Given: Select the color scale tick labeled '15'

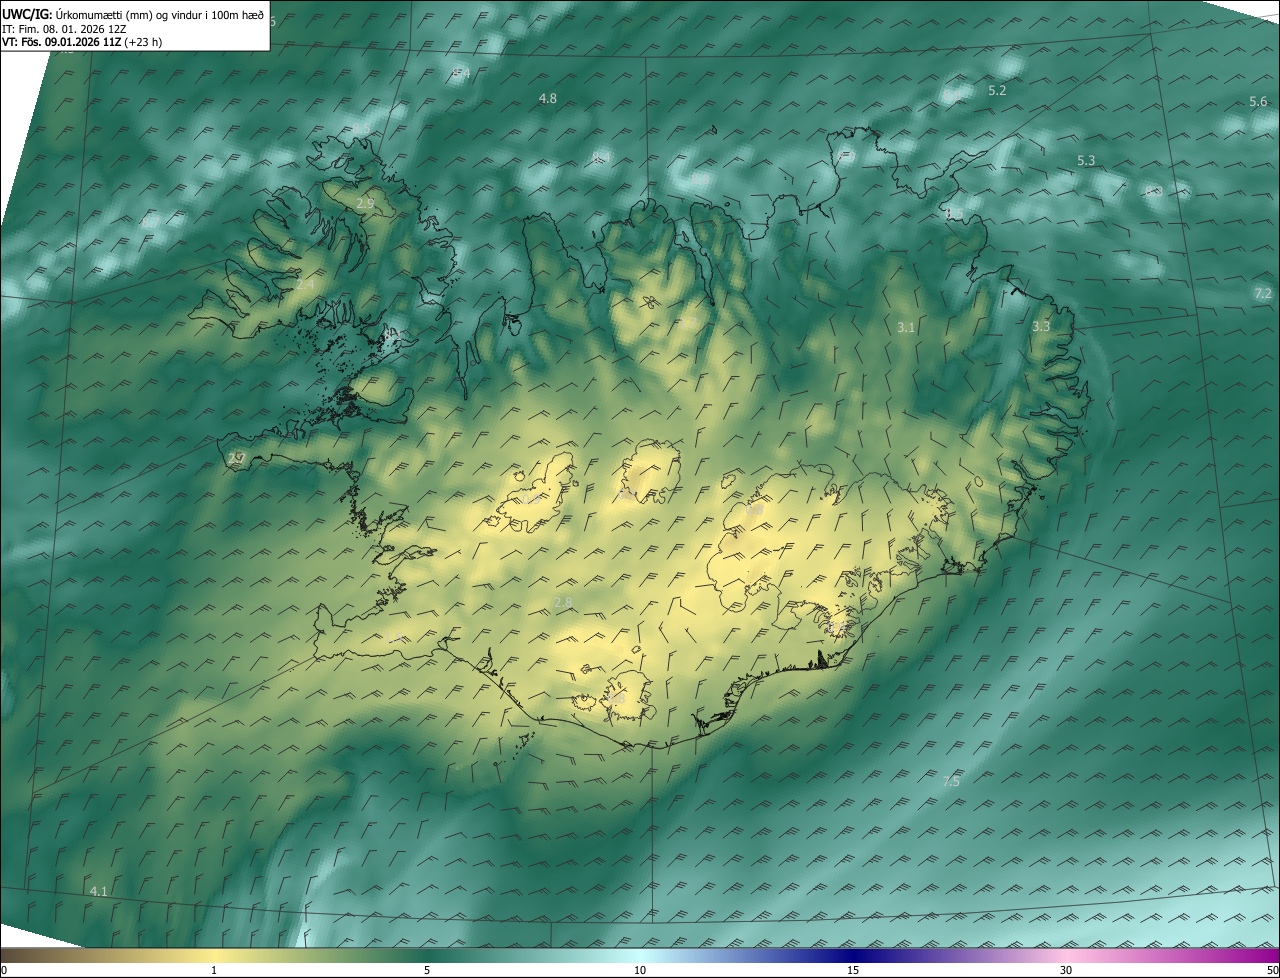Looking at the screenshot, I should [x=853, y=970].
